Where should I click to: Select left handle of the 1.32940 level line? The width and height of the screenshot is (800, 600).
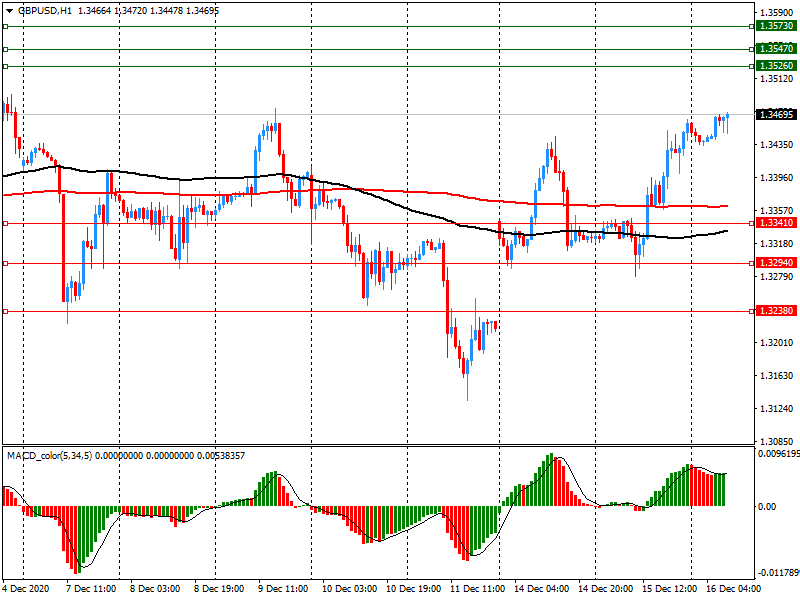[x=5, y=263]
